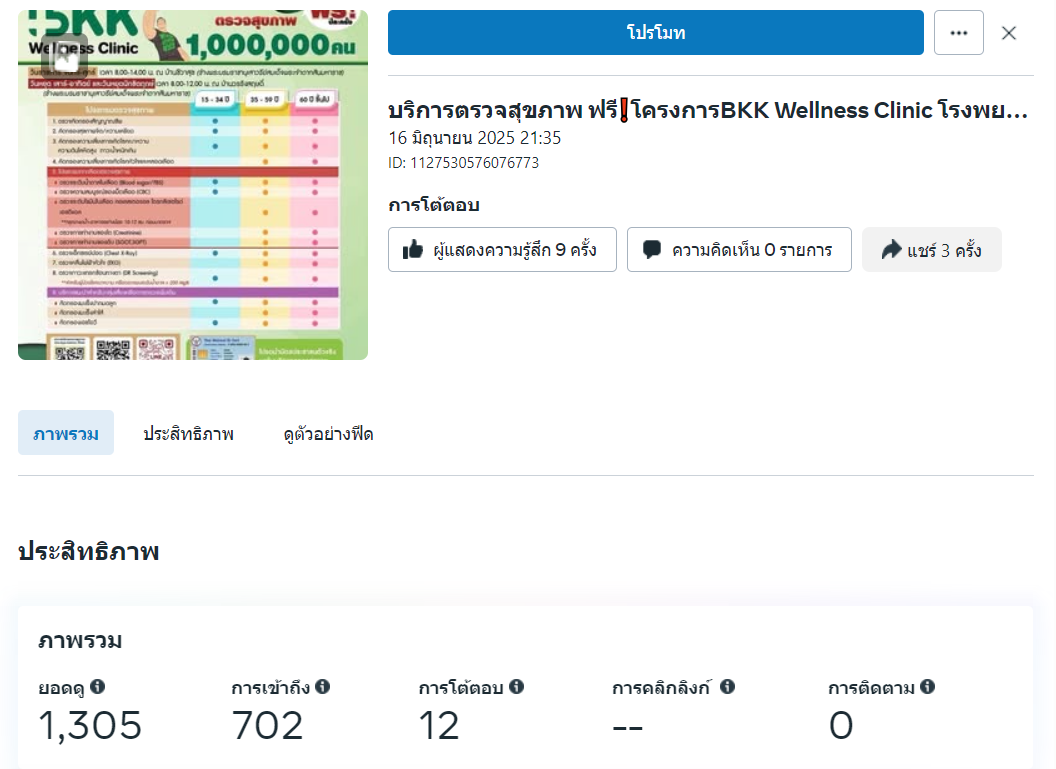Open the three-dot more options menu
The width and height of the screenshot is (1056, 769).
pyautogui.click(x=958, y=32)
